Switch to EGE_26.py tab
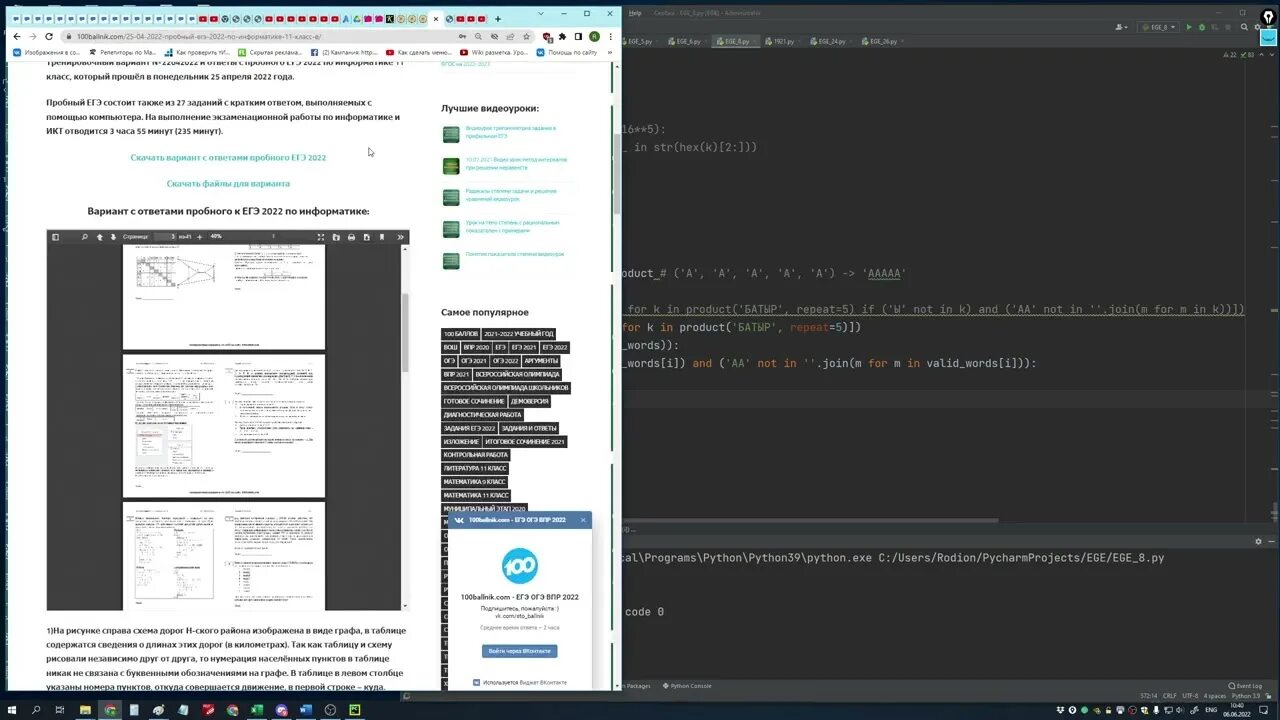Screen dimensions: 1280x720 (x=883, y=42)
